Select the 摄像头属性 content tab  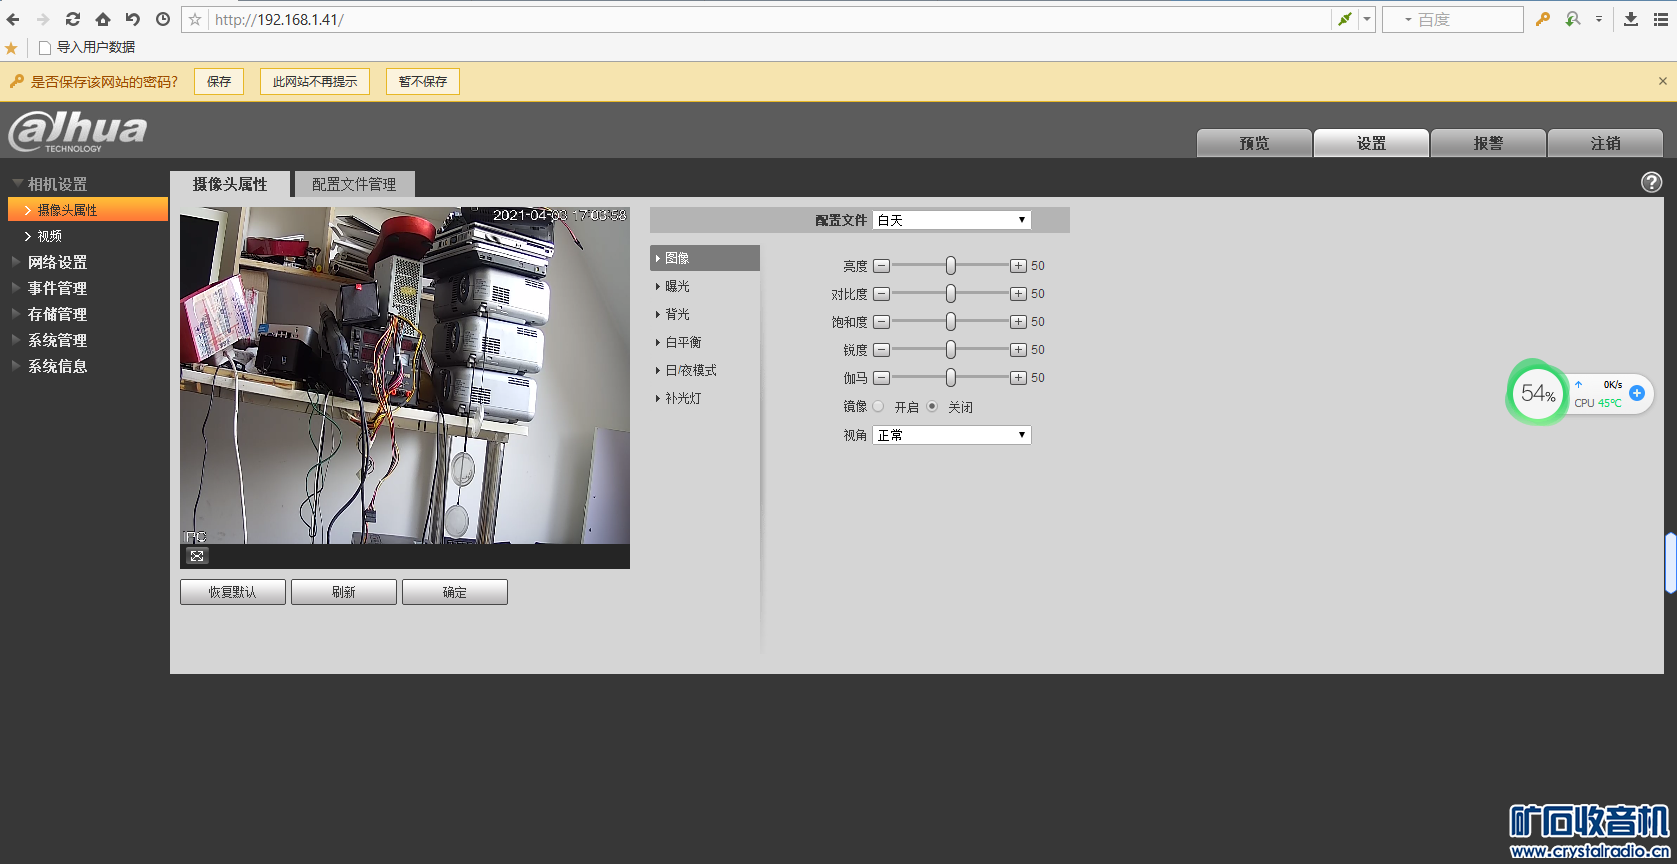click(x=230, y=184)
